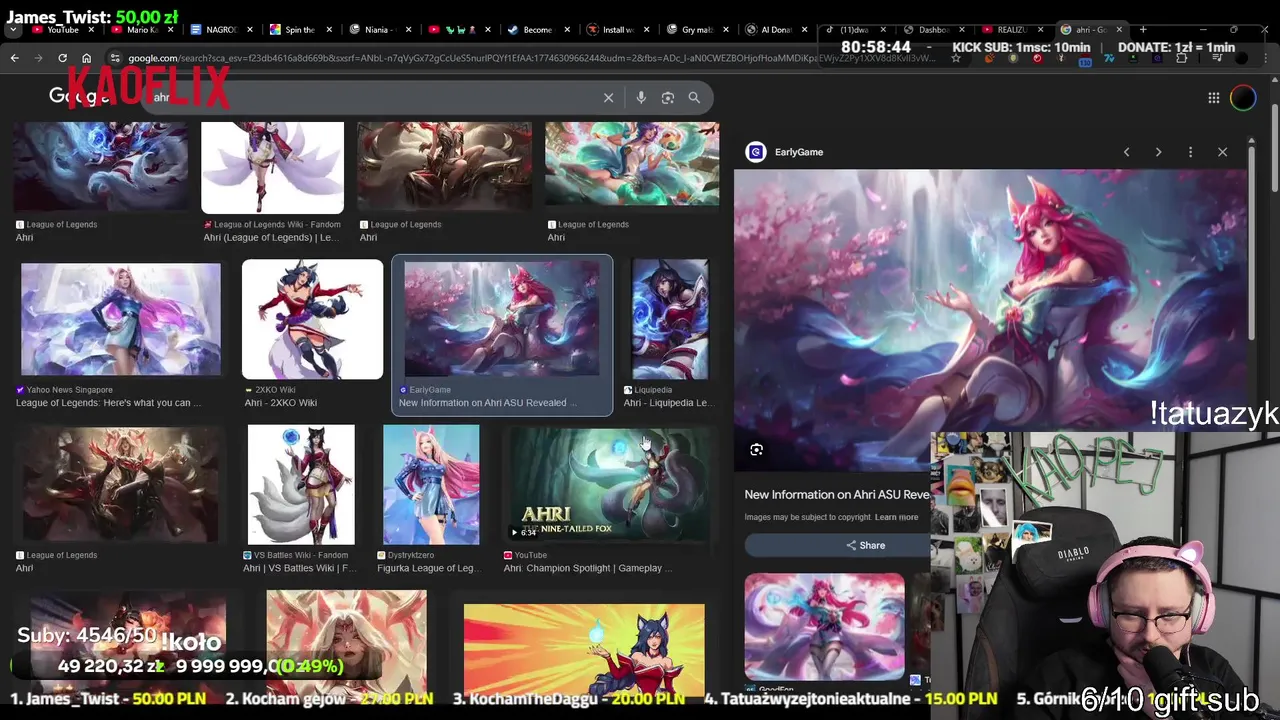
Task: Switch to the 'Gry mał' tab
Action: click(x=696, y=30)
